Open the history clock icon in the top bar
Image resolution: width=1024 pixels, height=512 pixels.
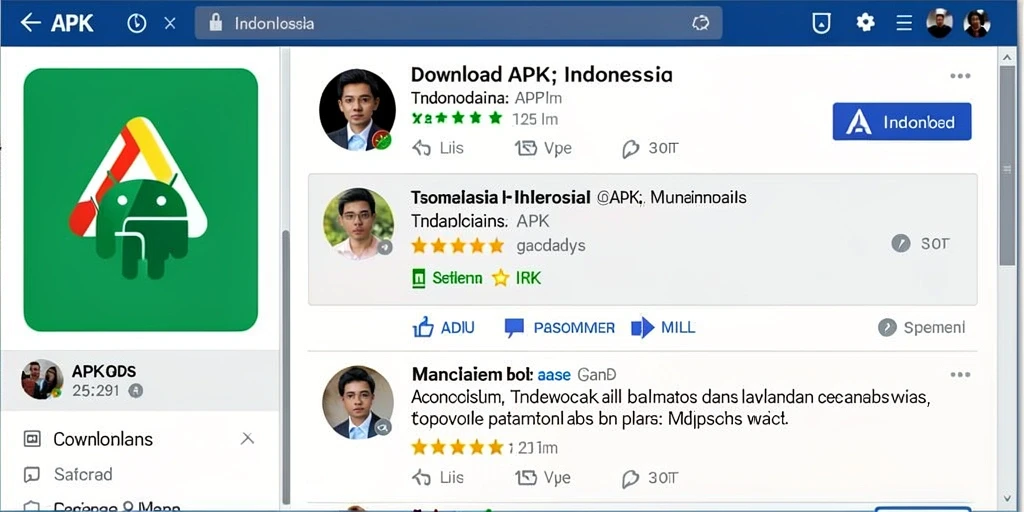coord(136,24)
